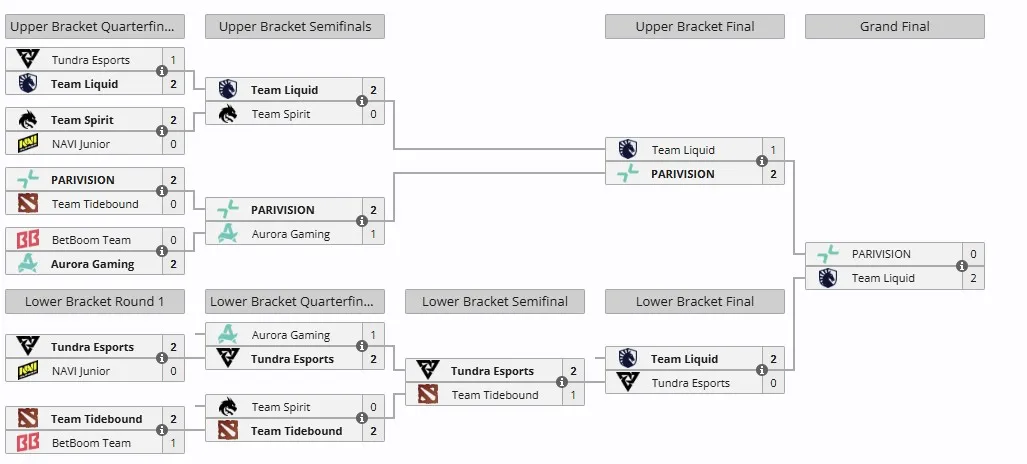The height and width of the screenshot is (464, 1027).
Task: Click PARIVISION logo in the Grand Final
Action: [828, 254]
